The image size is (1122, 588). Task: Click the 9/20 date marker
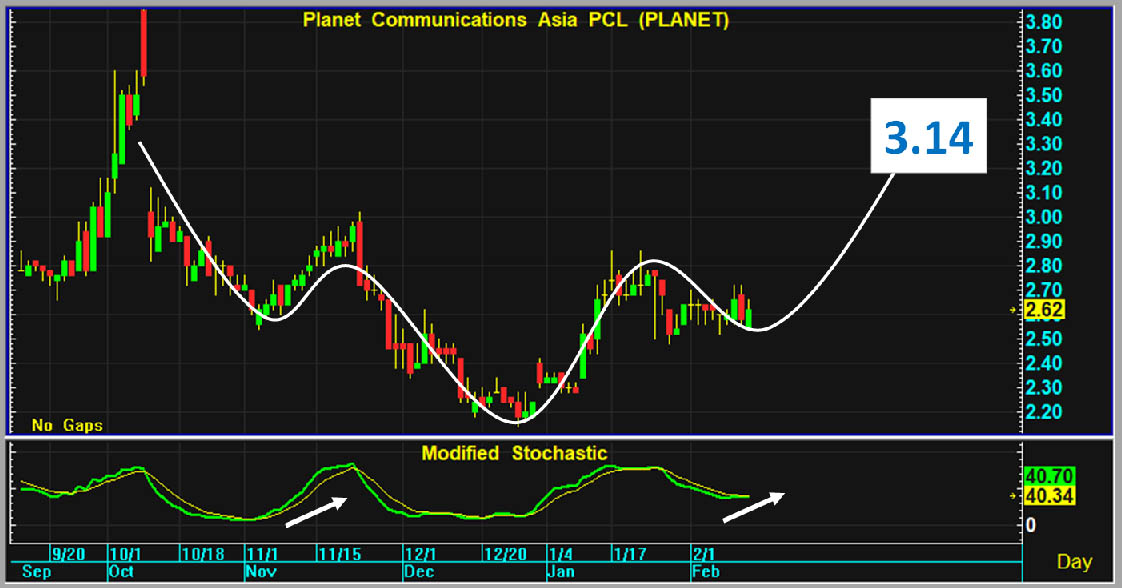coord(69,554)
